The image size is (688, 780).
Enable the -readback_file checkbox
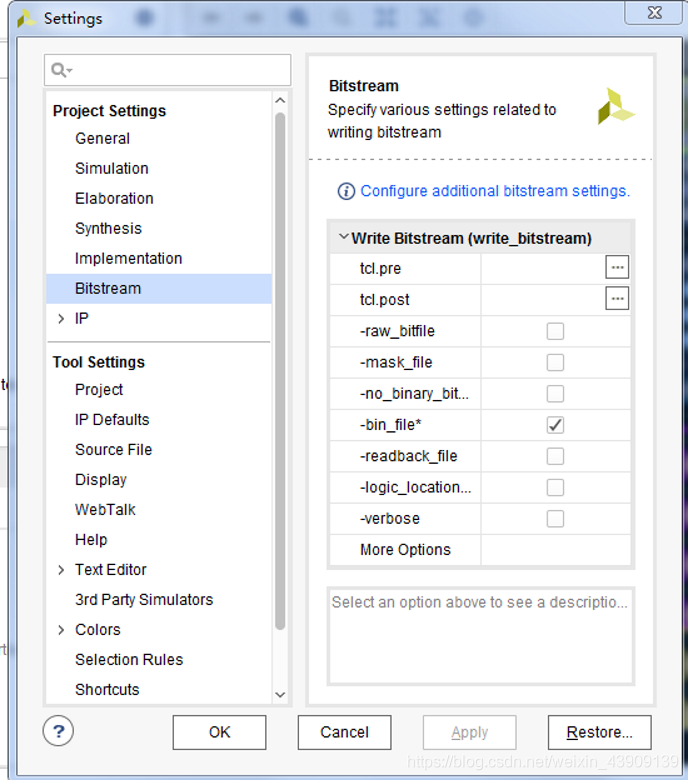point(555,456)
